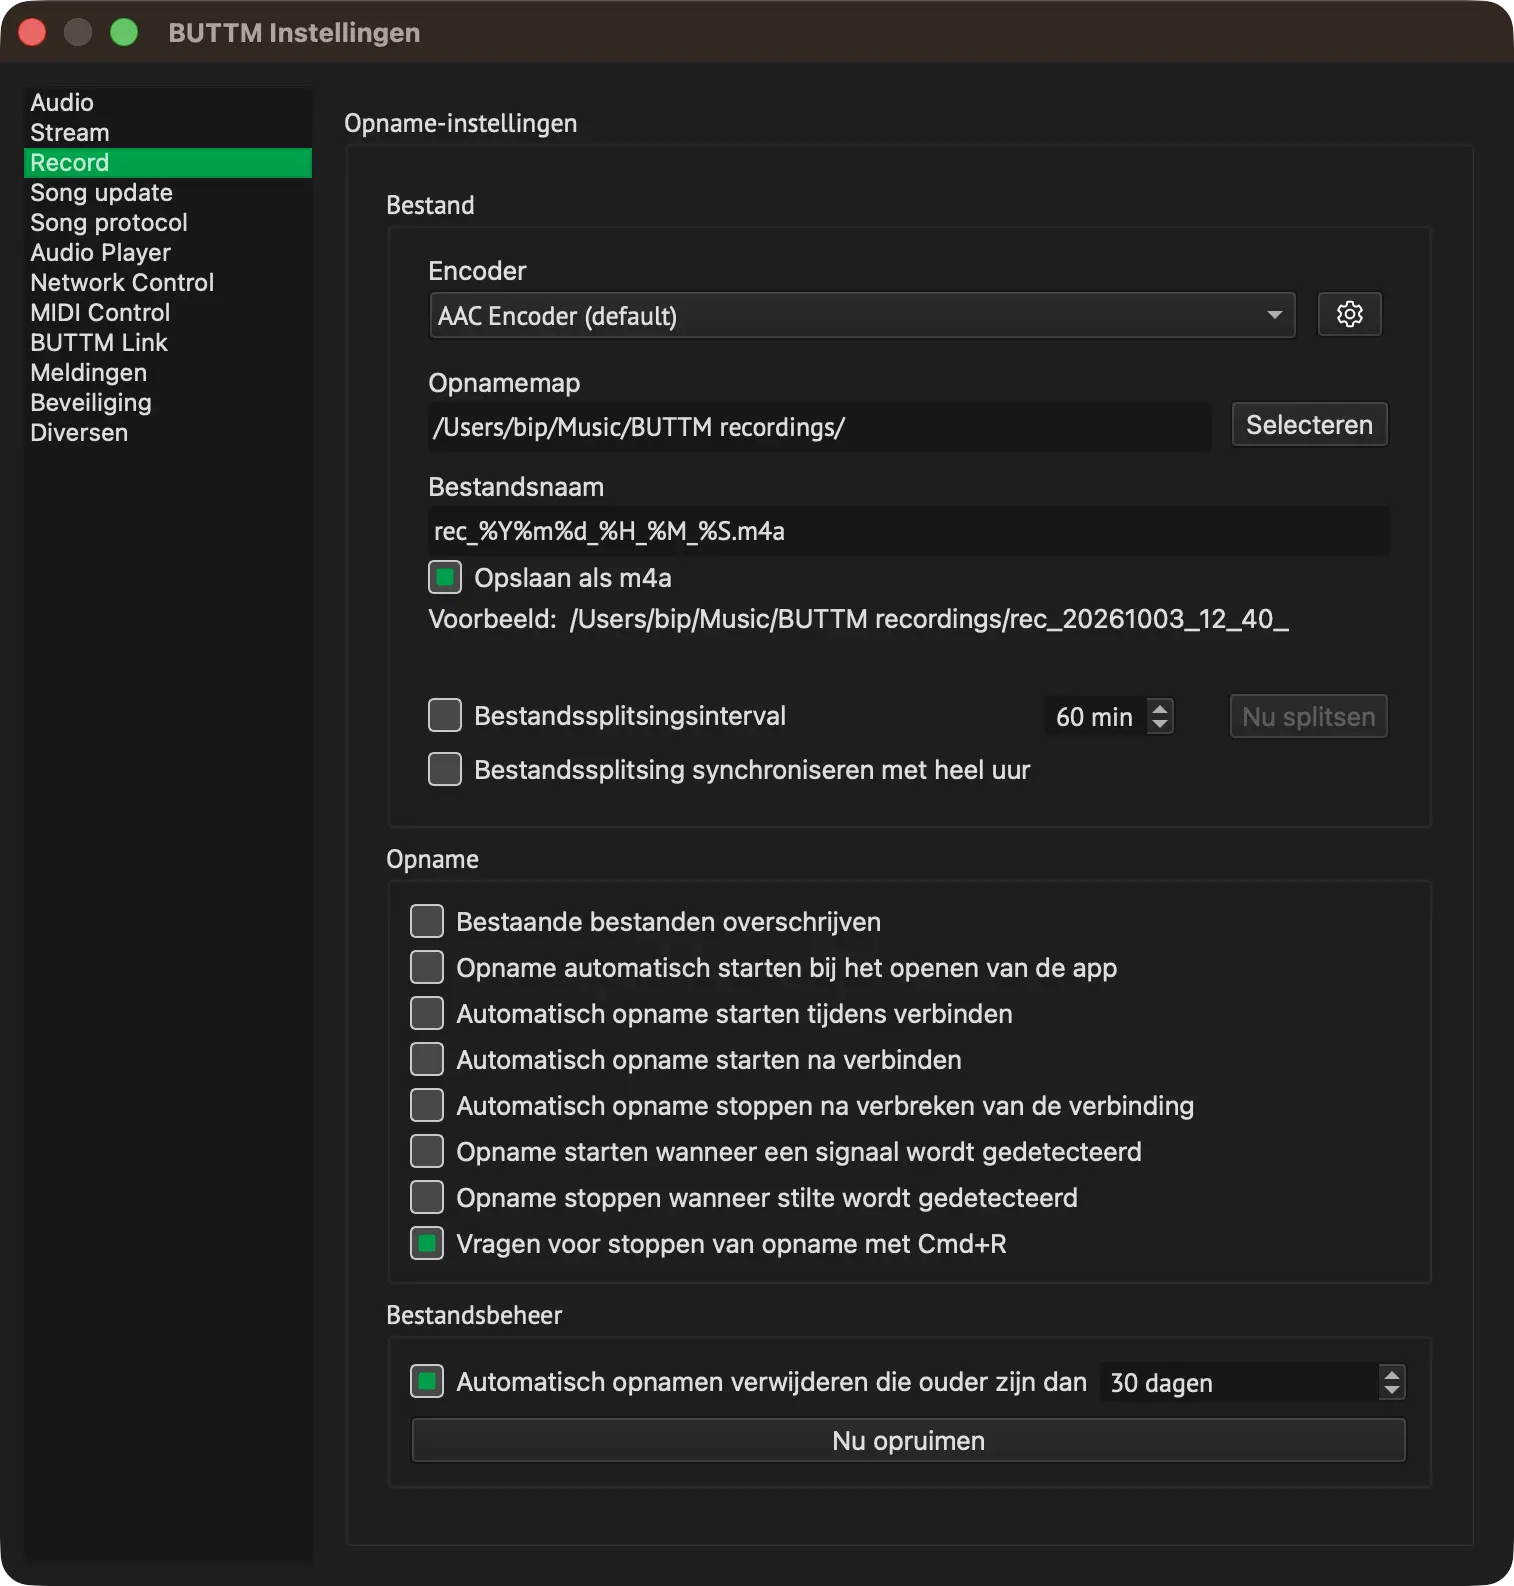Viewport: 1514px width, 1586px height.
Task: Click the Nu splitsen button
Action: click(x=1308, y=717)
